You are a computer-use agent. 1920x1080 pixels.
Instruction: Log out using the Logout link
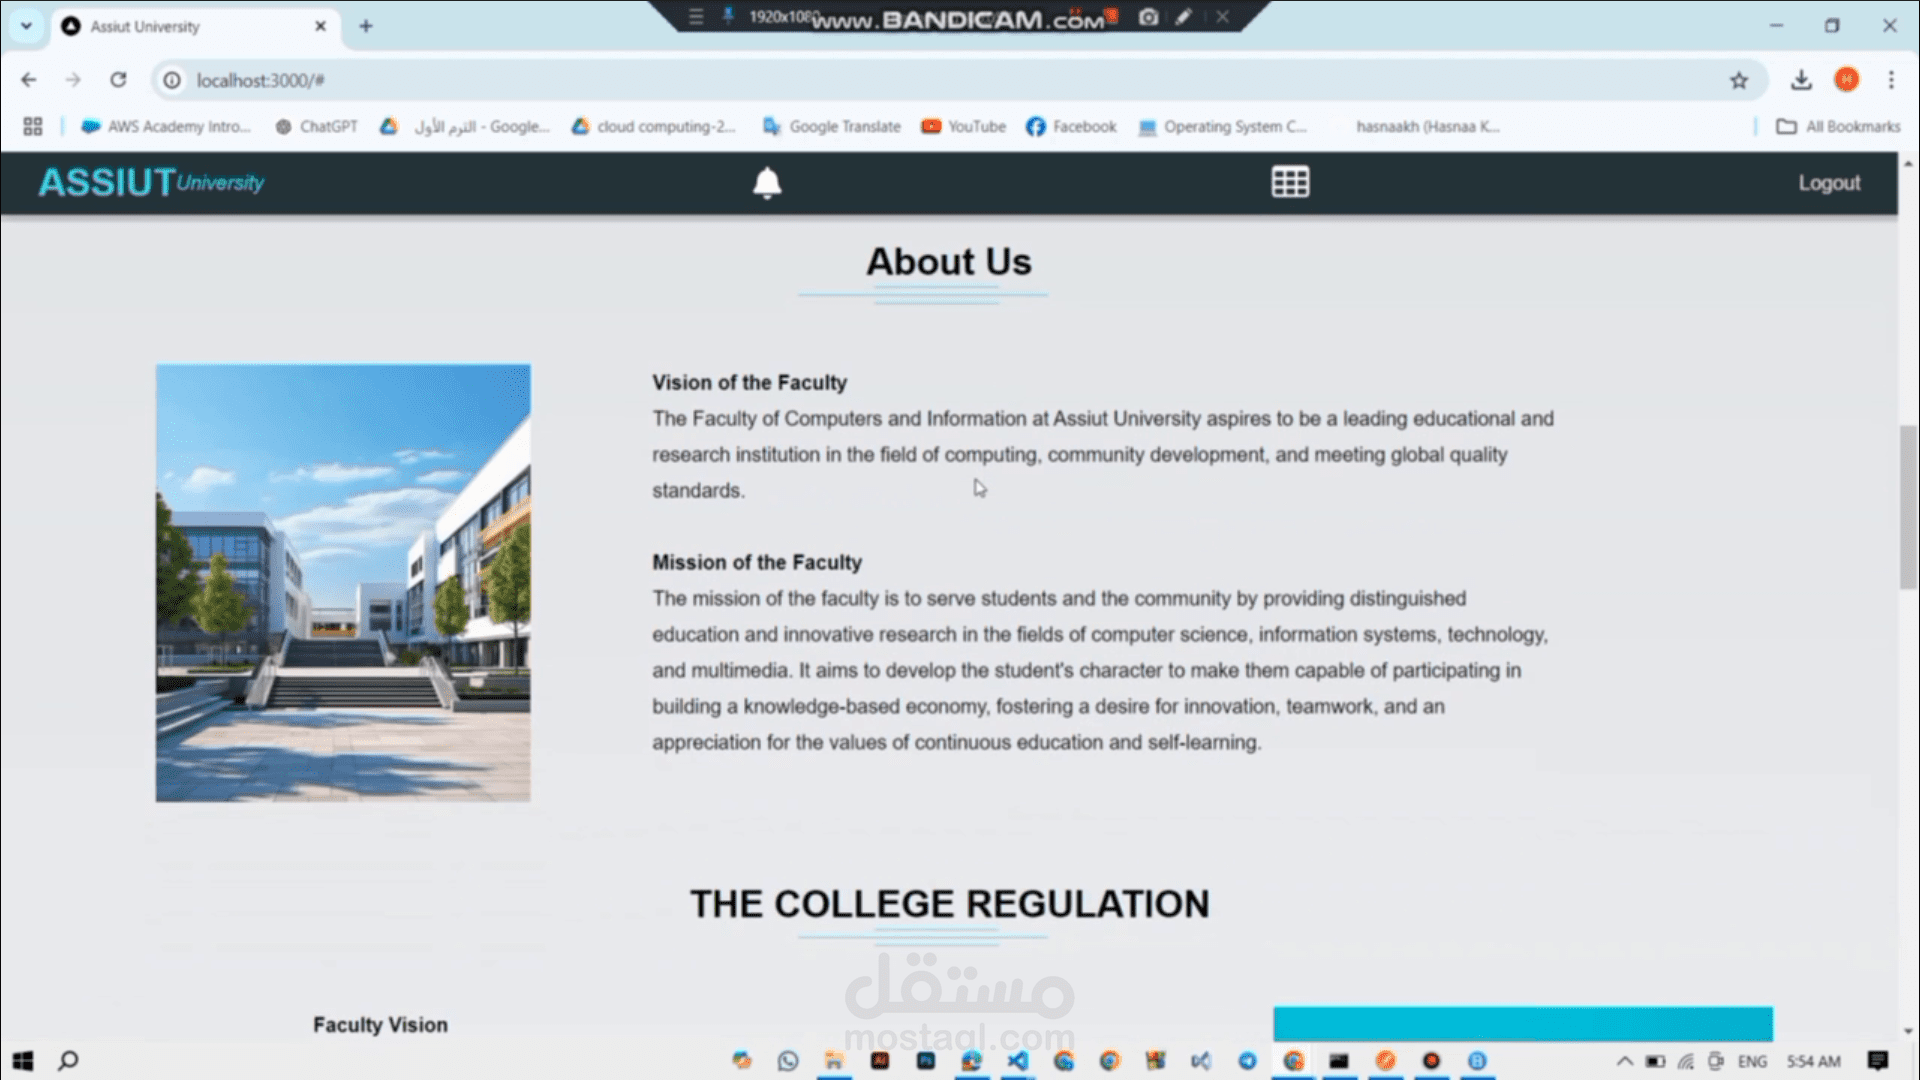click(1829, 183)
